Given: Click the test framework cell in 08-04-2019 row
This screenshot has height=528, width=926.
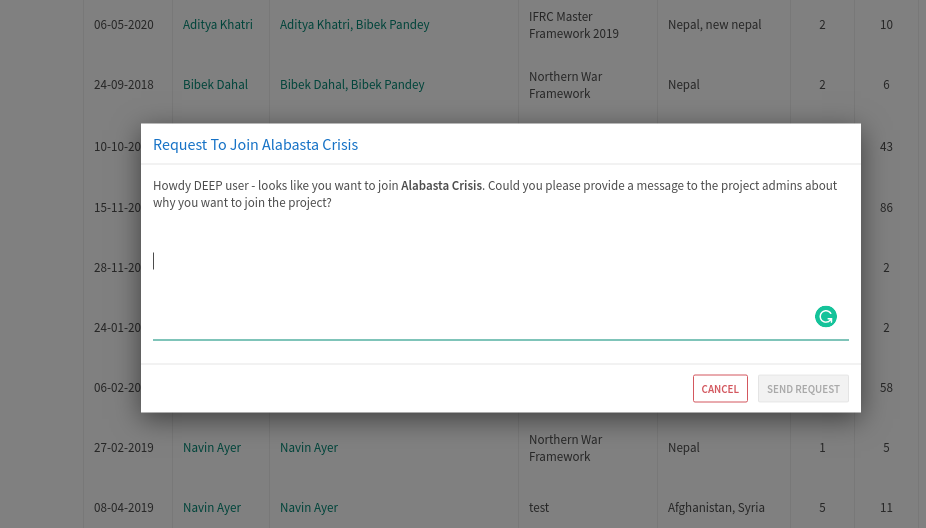Looking at the screenshot, I should (539, 508).
